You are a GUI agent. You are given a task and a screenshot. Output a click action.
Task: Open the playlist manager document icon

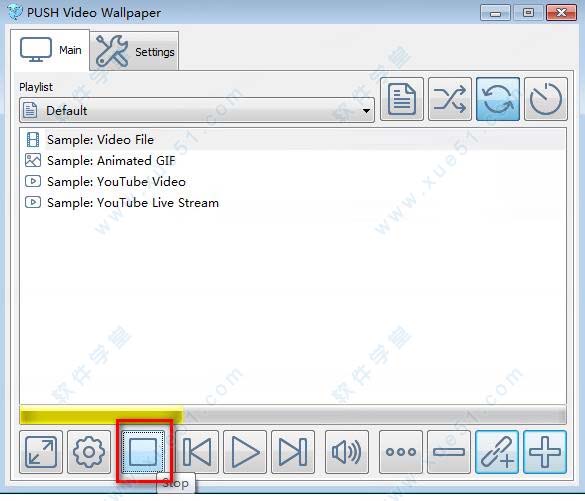pyautogui.click(x=402, y=99)
